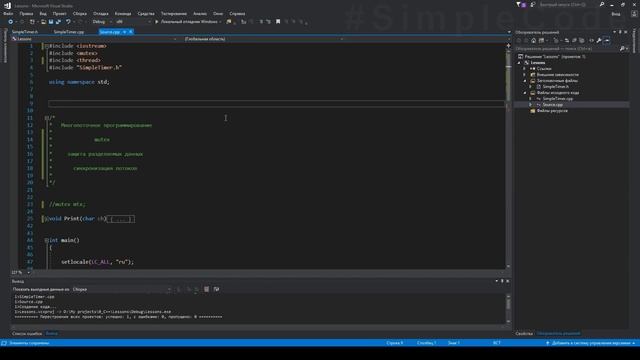The width and height of the screenshot is (640, 360).
Task: Click the Output panel horizontal scrollbar
Action: tap(258, 326)
